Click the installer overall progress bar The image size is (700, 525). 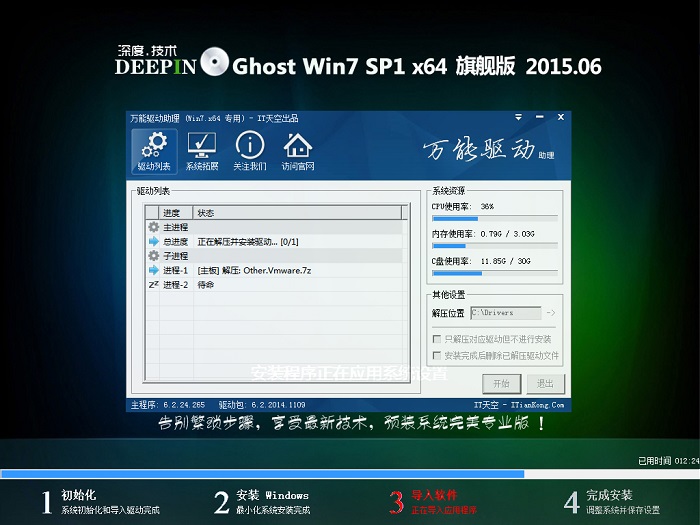350,474
